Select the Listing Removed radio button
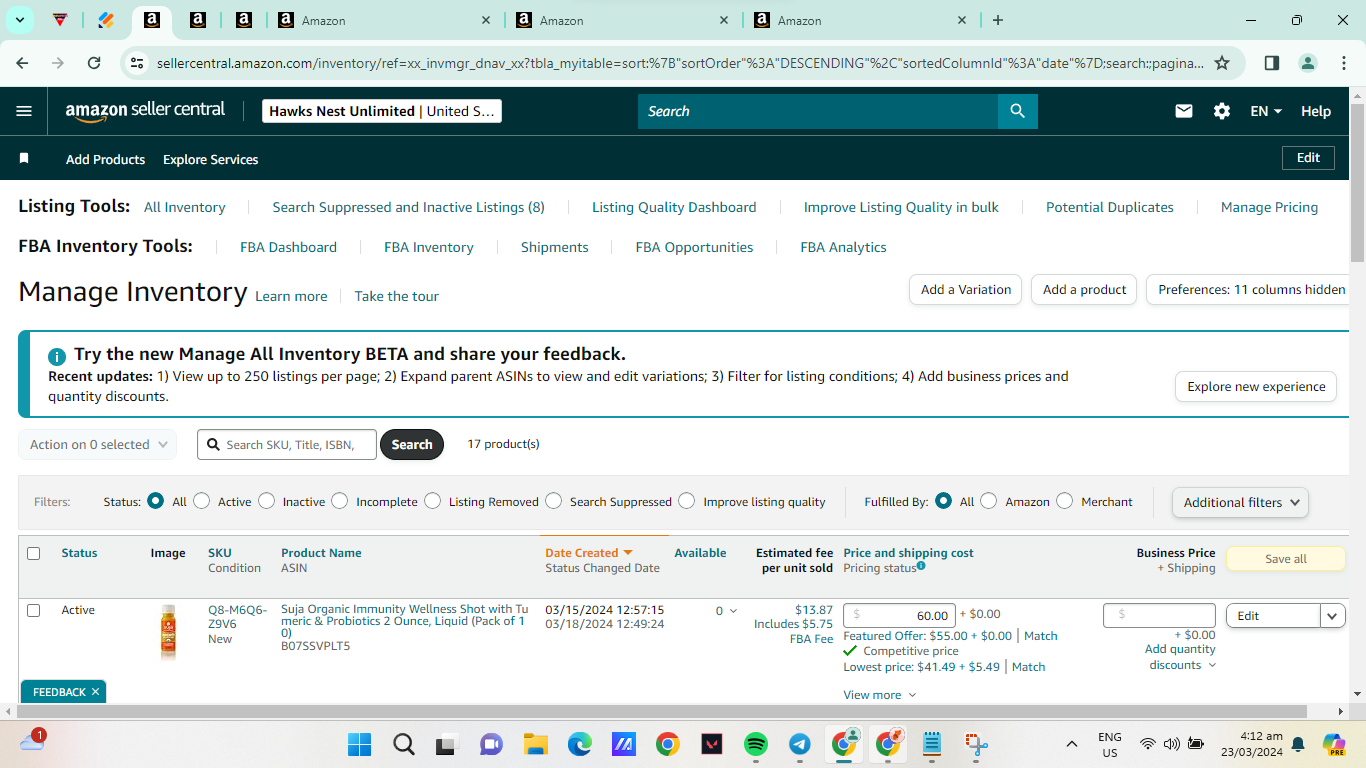The image size is (1366, 768). 433,501
